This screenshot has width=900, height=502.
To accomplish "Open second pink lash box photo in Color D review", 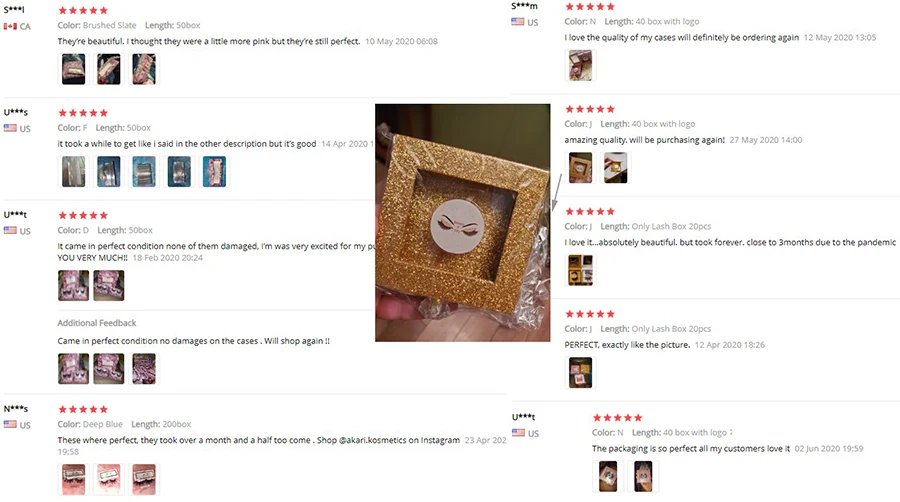I will click(108, 285).
